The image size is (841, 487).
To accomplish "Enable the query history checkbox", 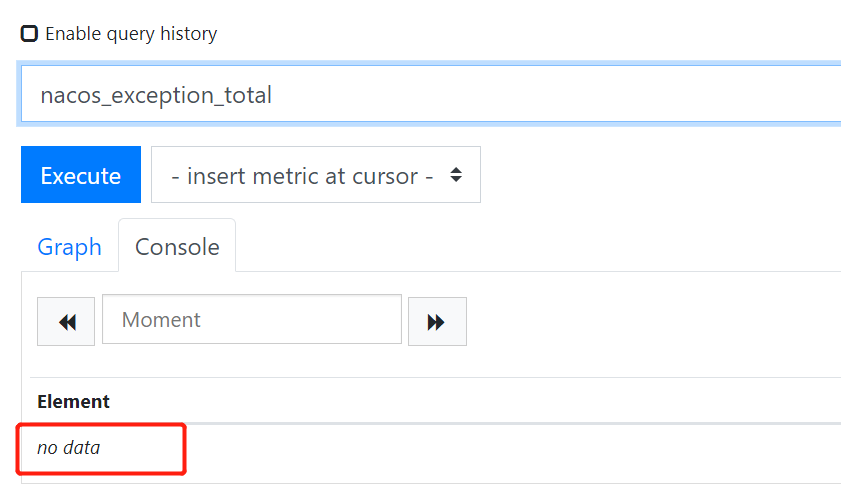I will [29, 33].
